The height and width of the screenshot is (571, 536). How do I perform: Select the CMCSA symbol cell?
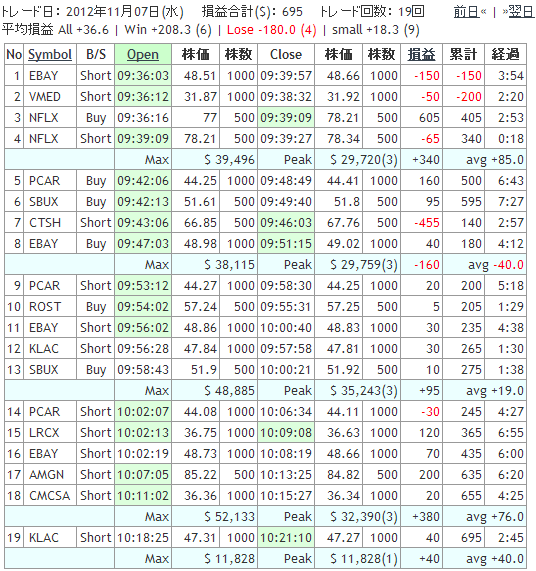pos(50,496)
